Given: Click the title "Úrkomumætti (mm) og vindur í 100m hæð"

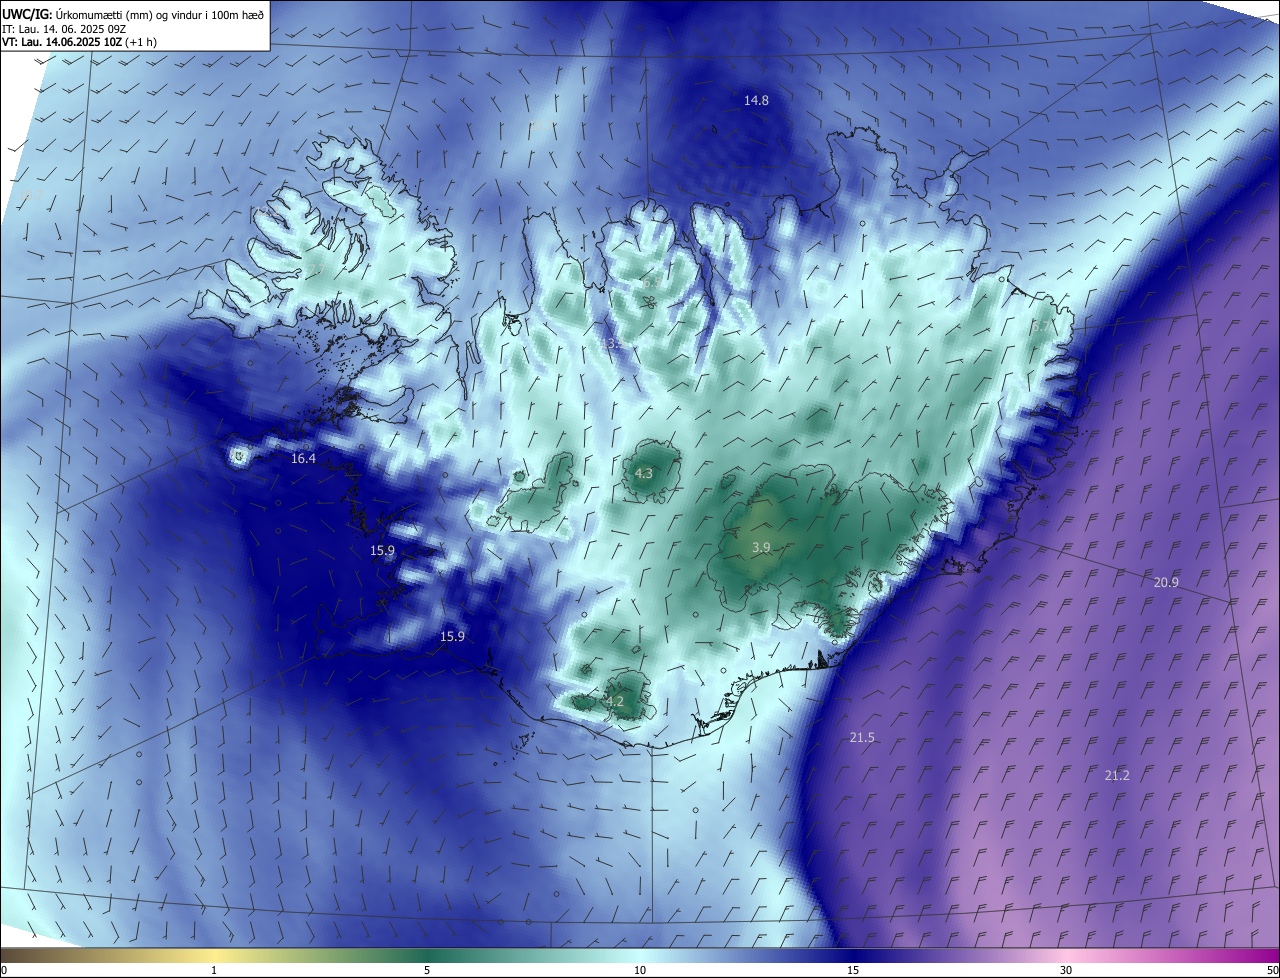Looking at the screenshot, I should [x=159, y=14].
